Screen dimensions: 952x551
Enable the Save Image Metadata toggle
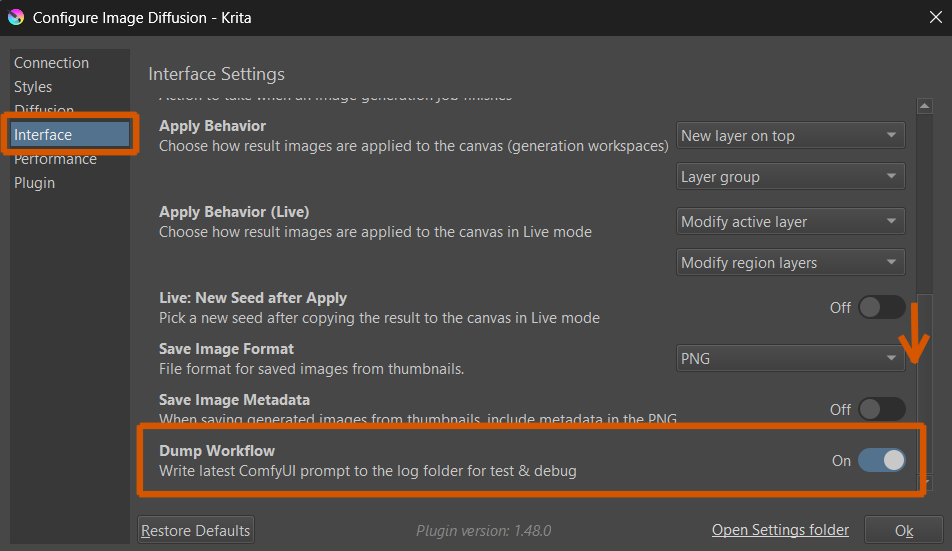[882, 409]
